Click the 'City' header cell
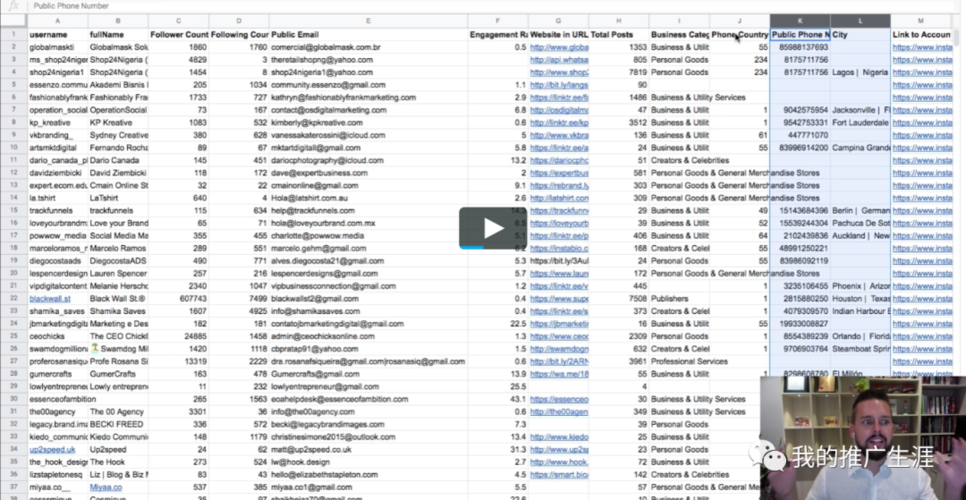Viewport: 966px width, 500px height. [860, 34]
